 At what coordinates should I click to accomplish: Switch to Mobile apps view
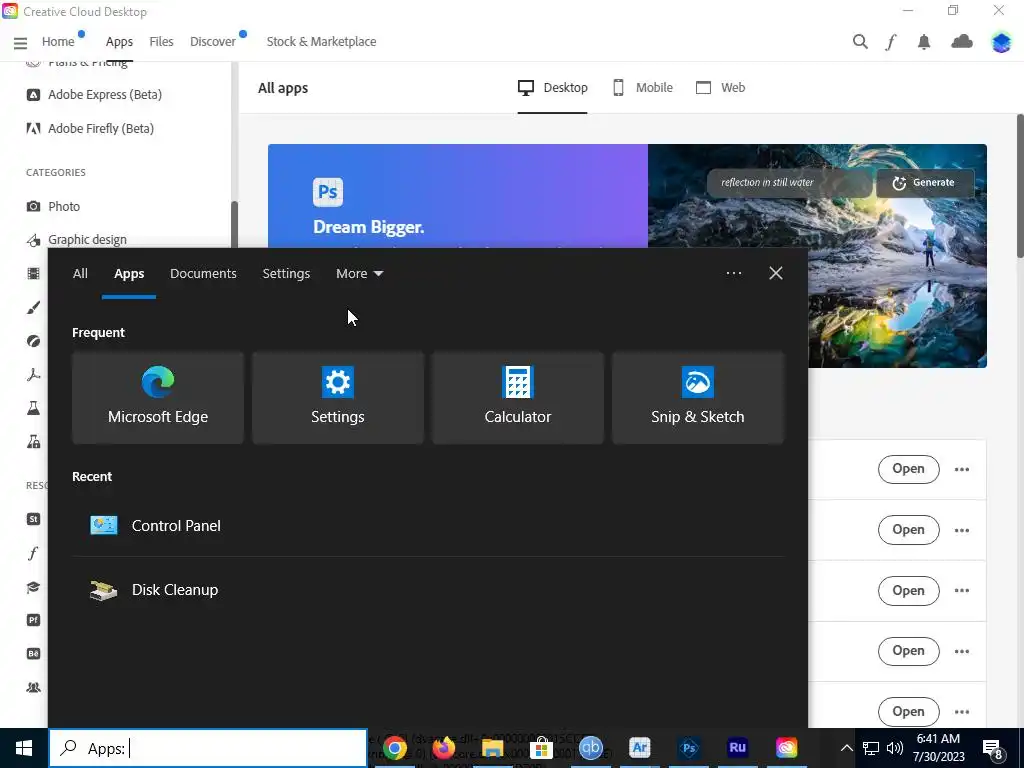coord(643,88)
